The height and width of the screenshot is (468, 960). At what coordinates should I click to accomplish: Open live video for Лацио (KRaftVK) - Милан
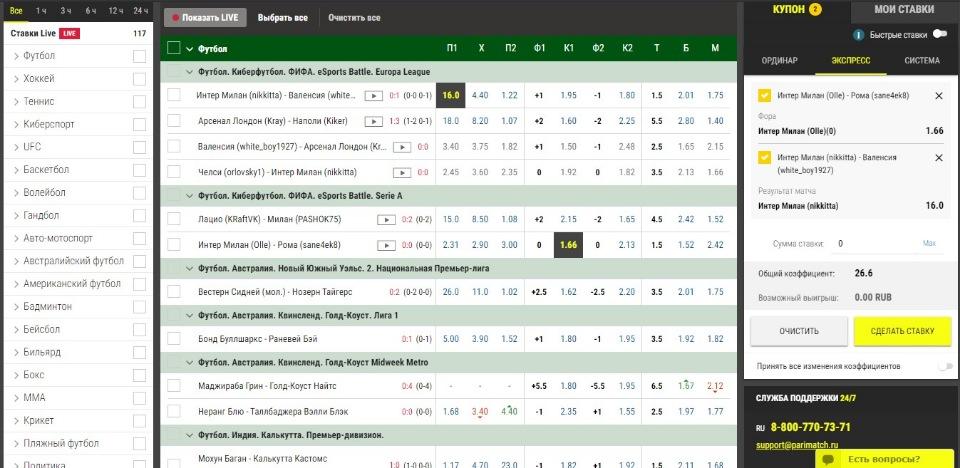click(386, 219)
